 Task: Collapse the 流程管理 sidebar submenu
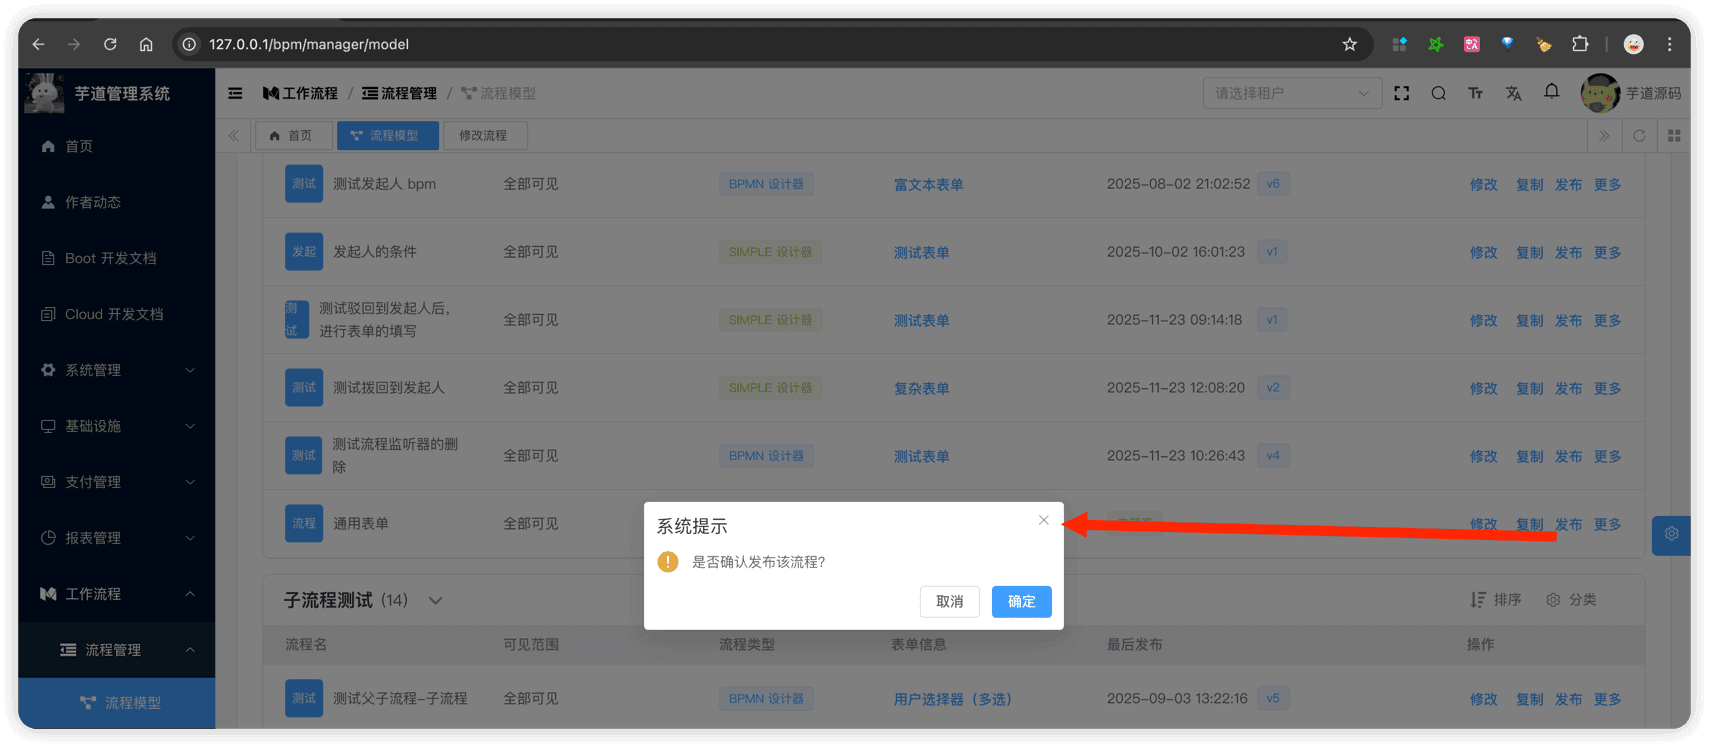[117, 650]
